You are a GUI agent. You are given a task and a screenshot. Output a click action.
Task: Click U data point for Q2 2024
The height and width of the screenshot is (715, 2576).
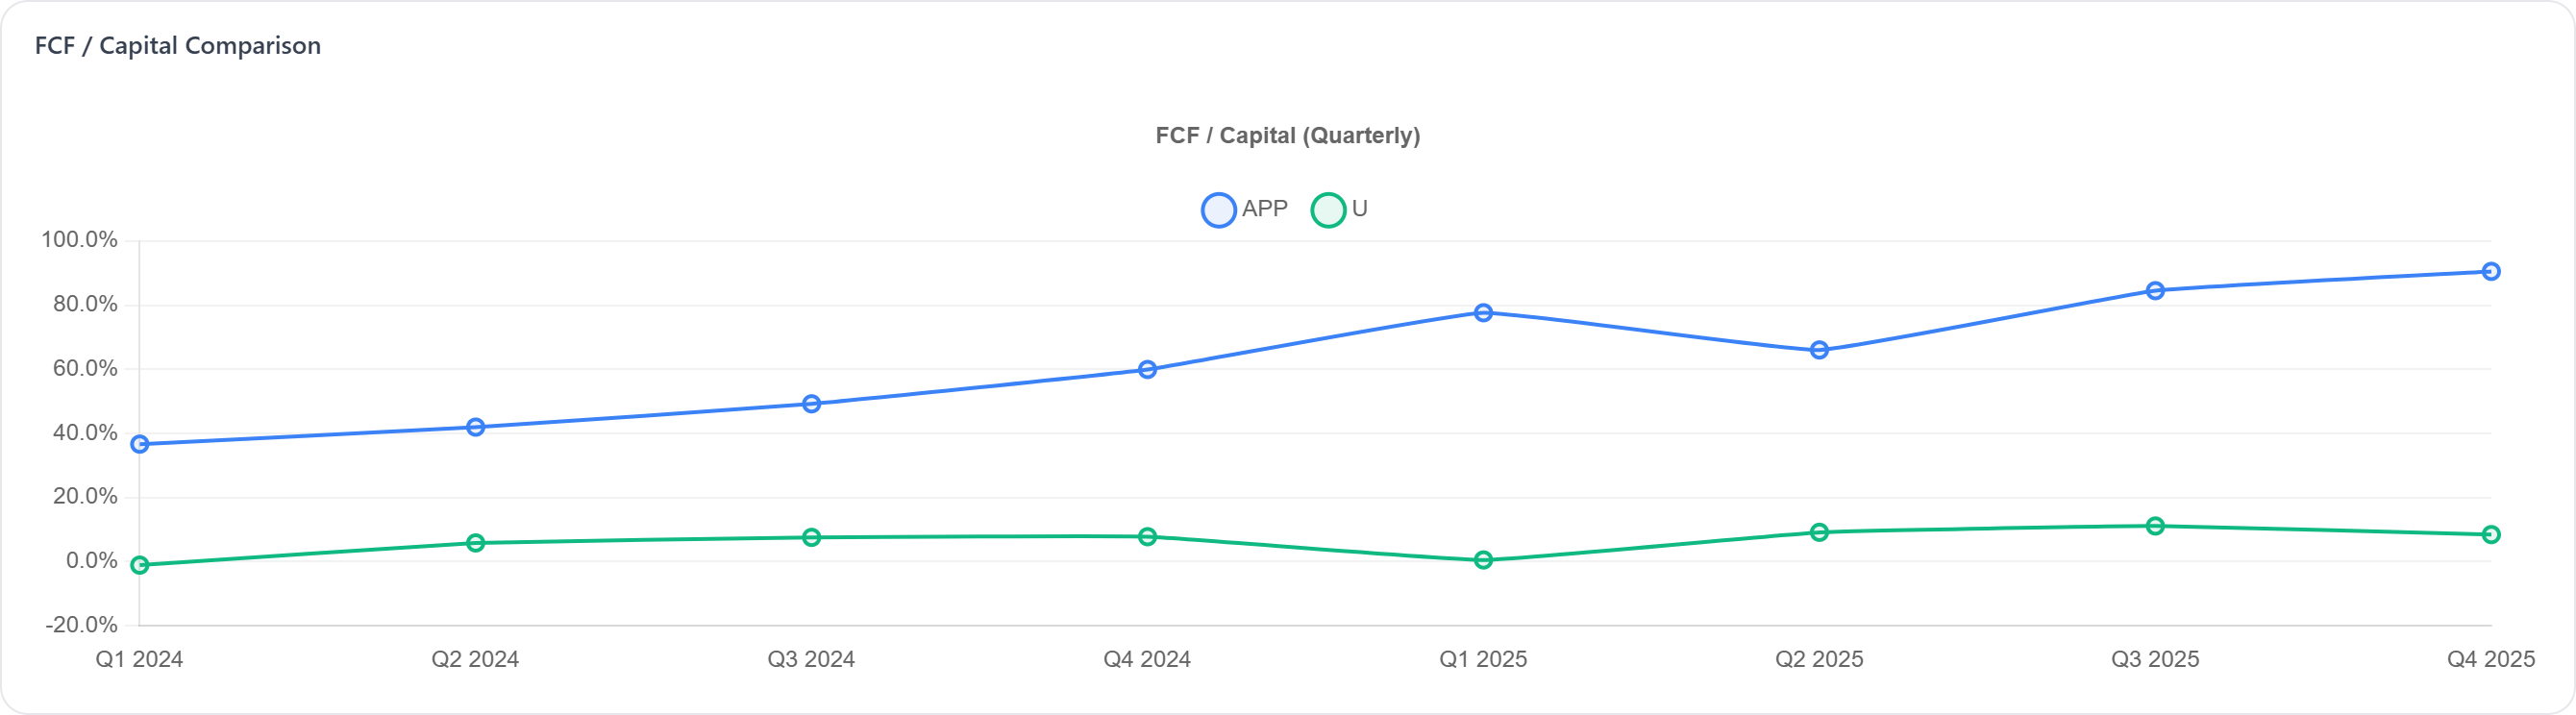(476, 543)
